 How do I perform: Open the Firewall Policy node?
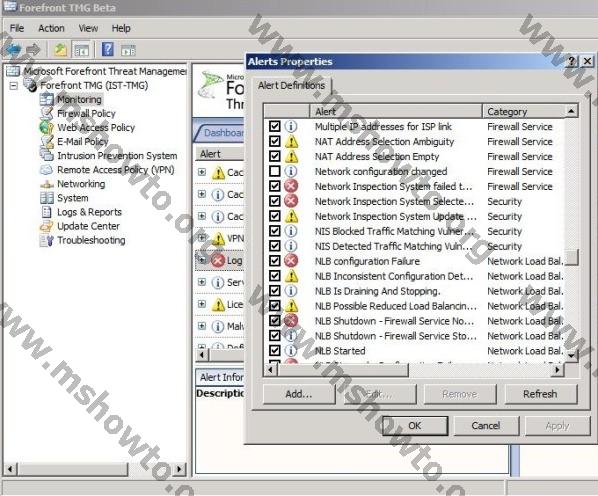point(86,113)
